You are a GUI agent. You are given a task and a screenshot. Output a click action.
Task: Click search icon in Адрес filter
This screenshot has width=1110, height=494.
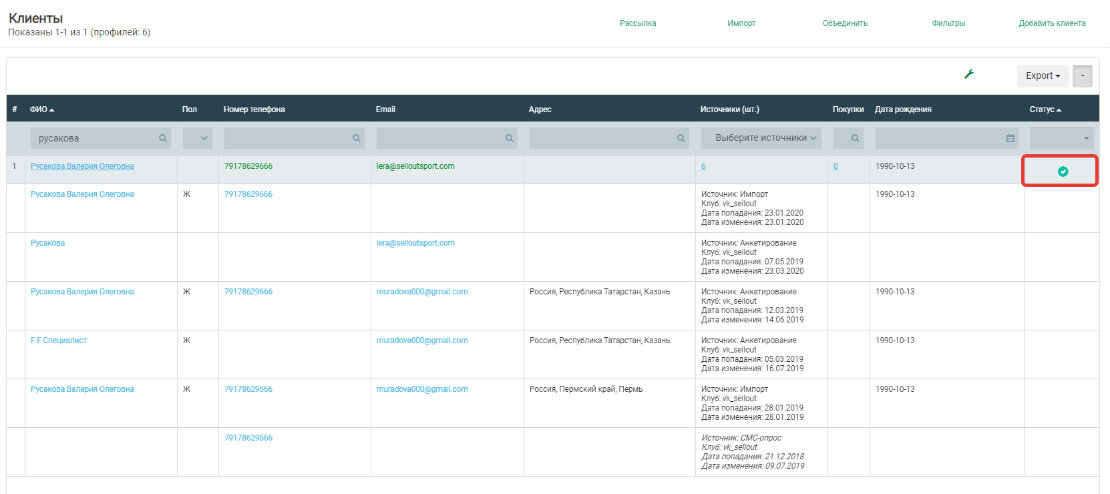click(x=682, y=138)
